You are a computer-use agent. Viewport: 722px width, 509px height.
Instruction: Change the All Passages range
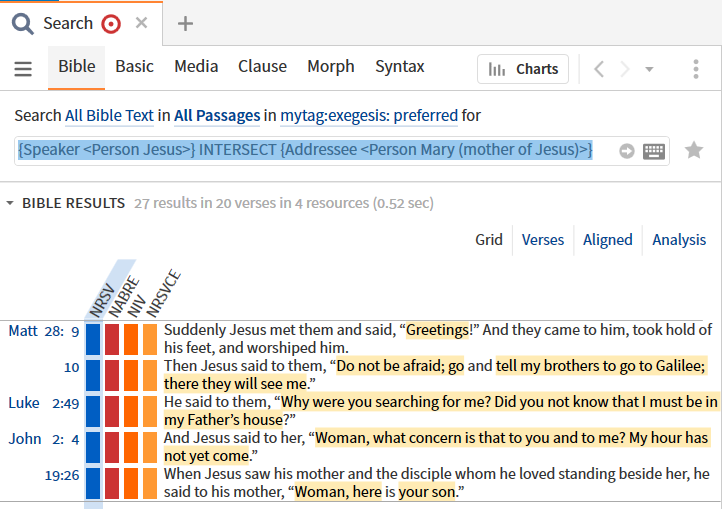pos(217,116)
